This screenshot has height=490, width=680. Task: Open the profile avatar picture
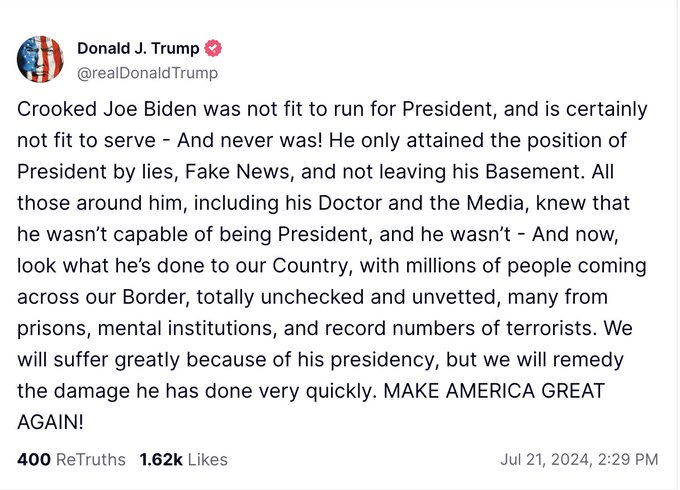pyautogui.click(x=41, y=60)
